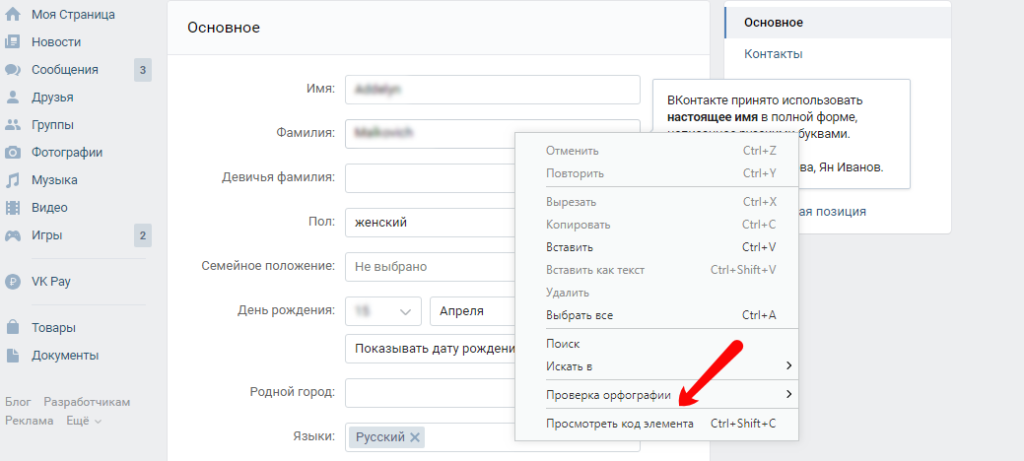Image resolution: width=1024 pixels, height=461 pixels.
Task: Focus the Девичья фамилия input field
Action: click(430, 178)
